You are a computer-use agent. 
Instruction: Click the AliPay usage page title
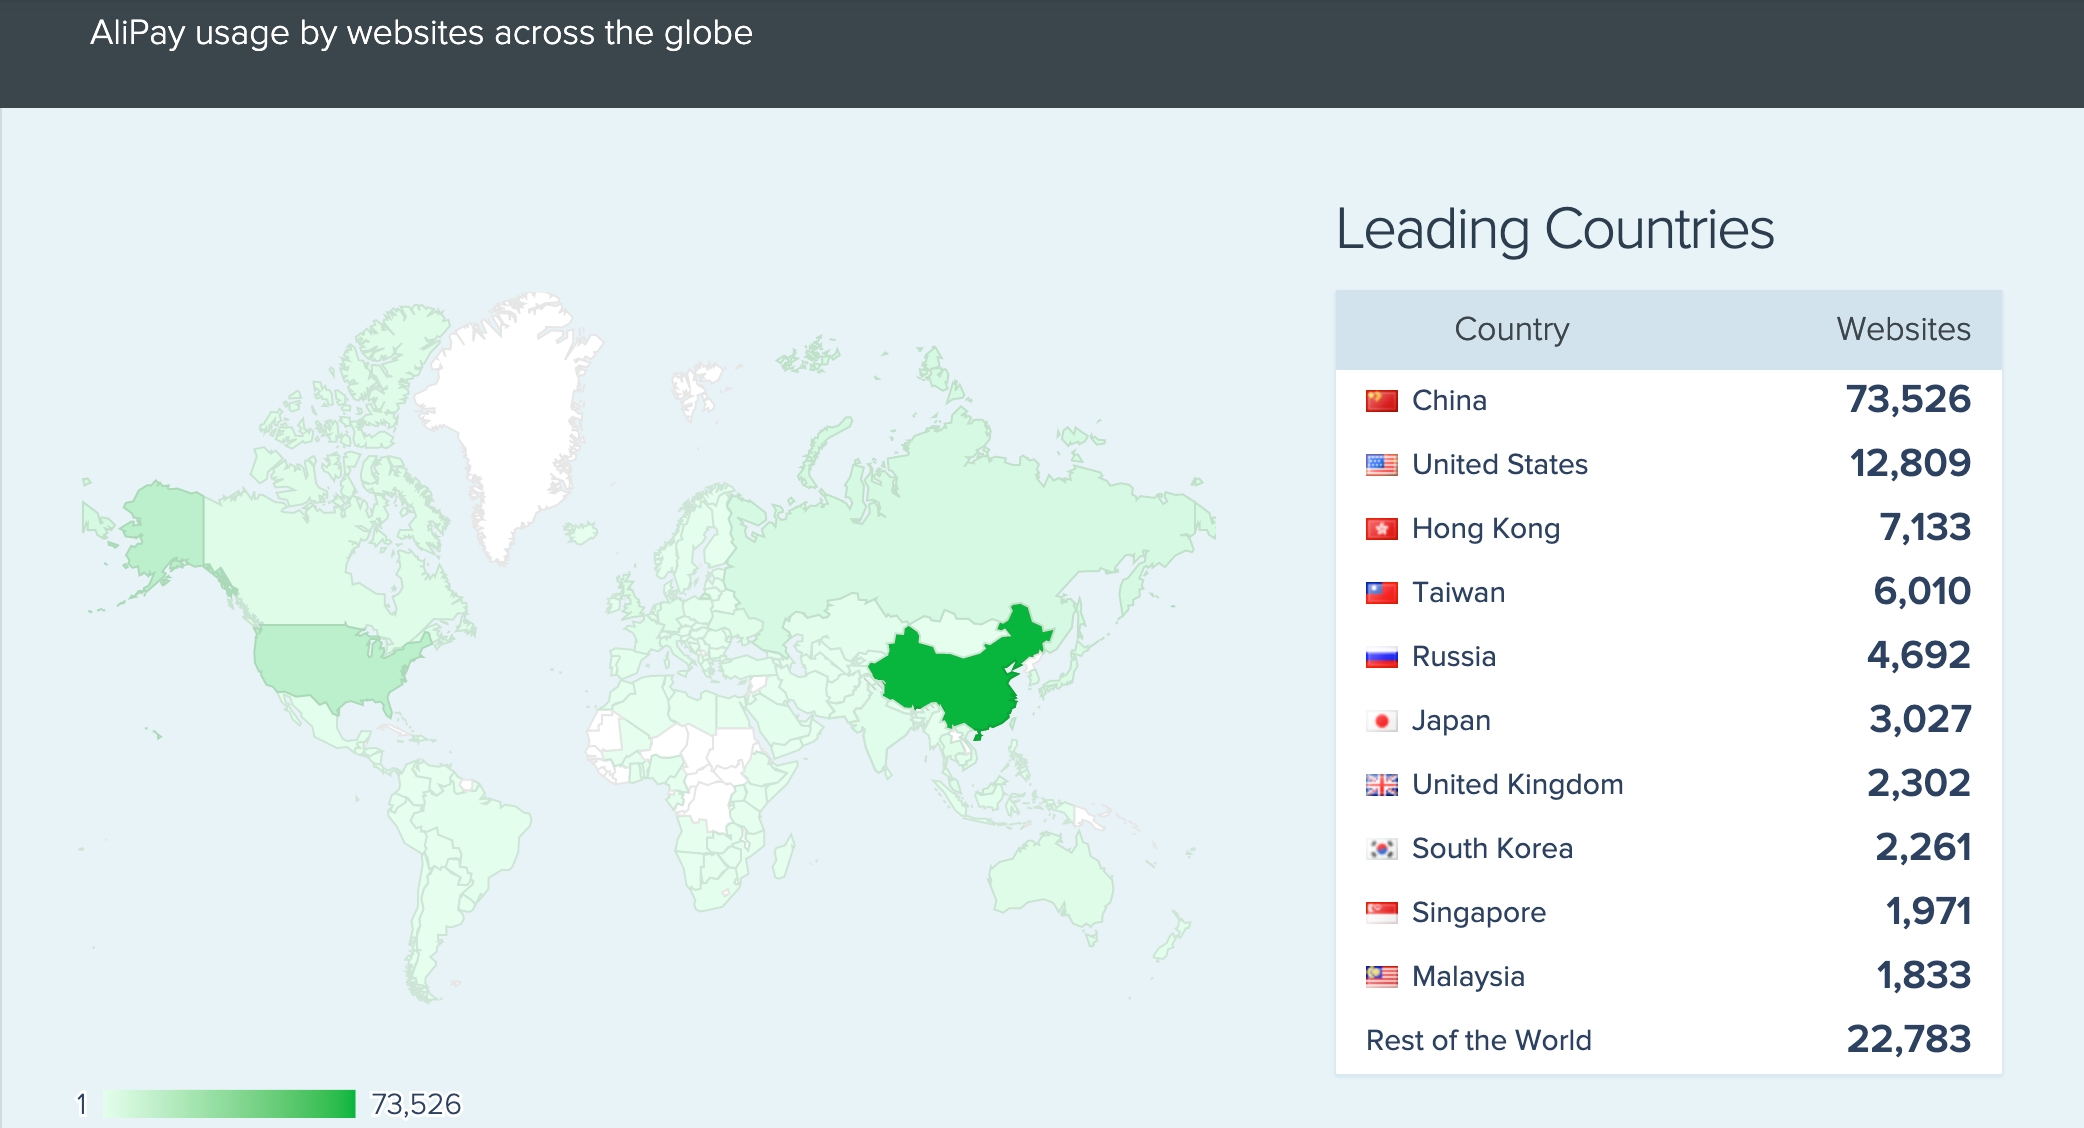[421, 34]
